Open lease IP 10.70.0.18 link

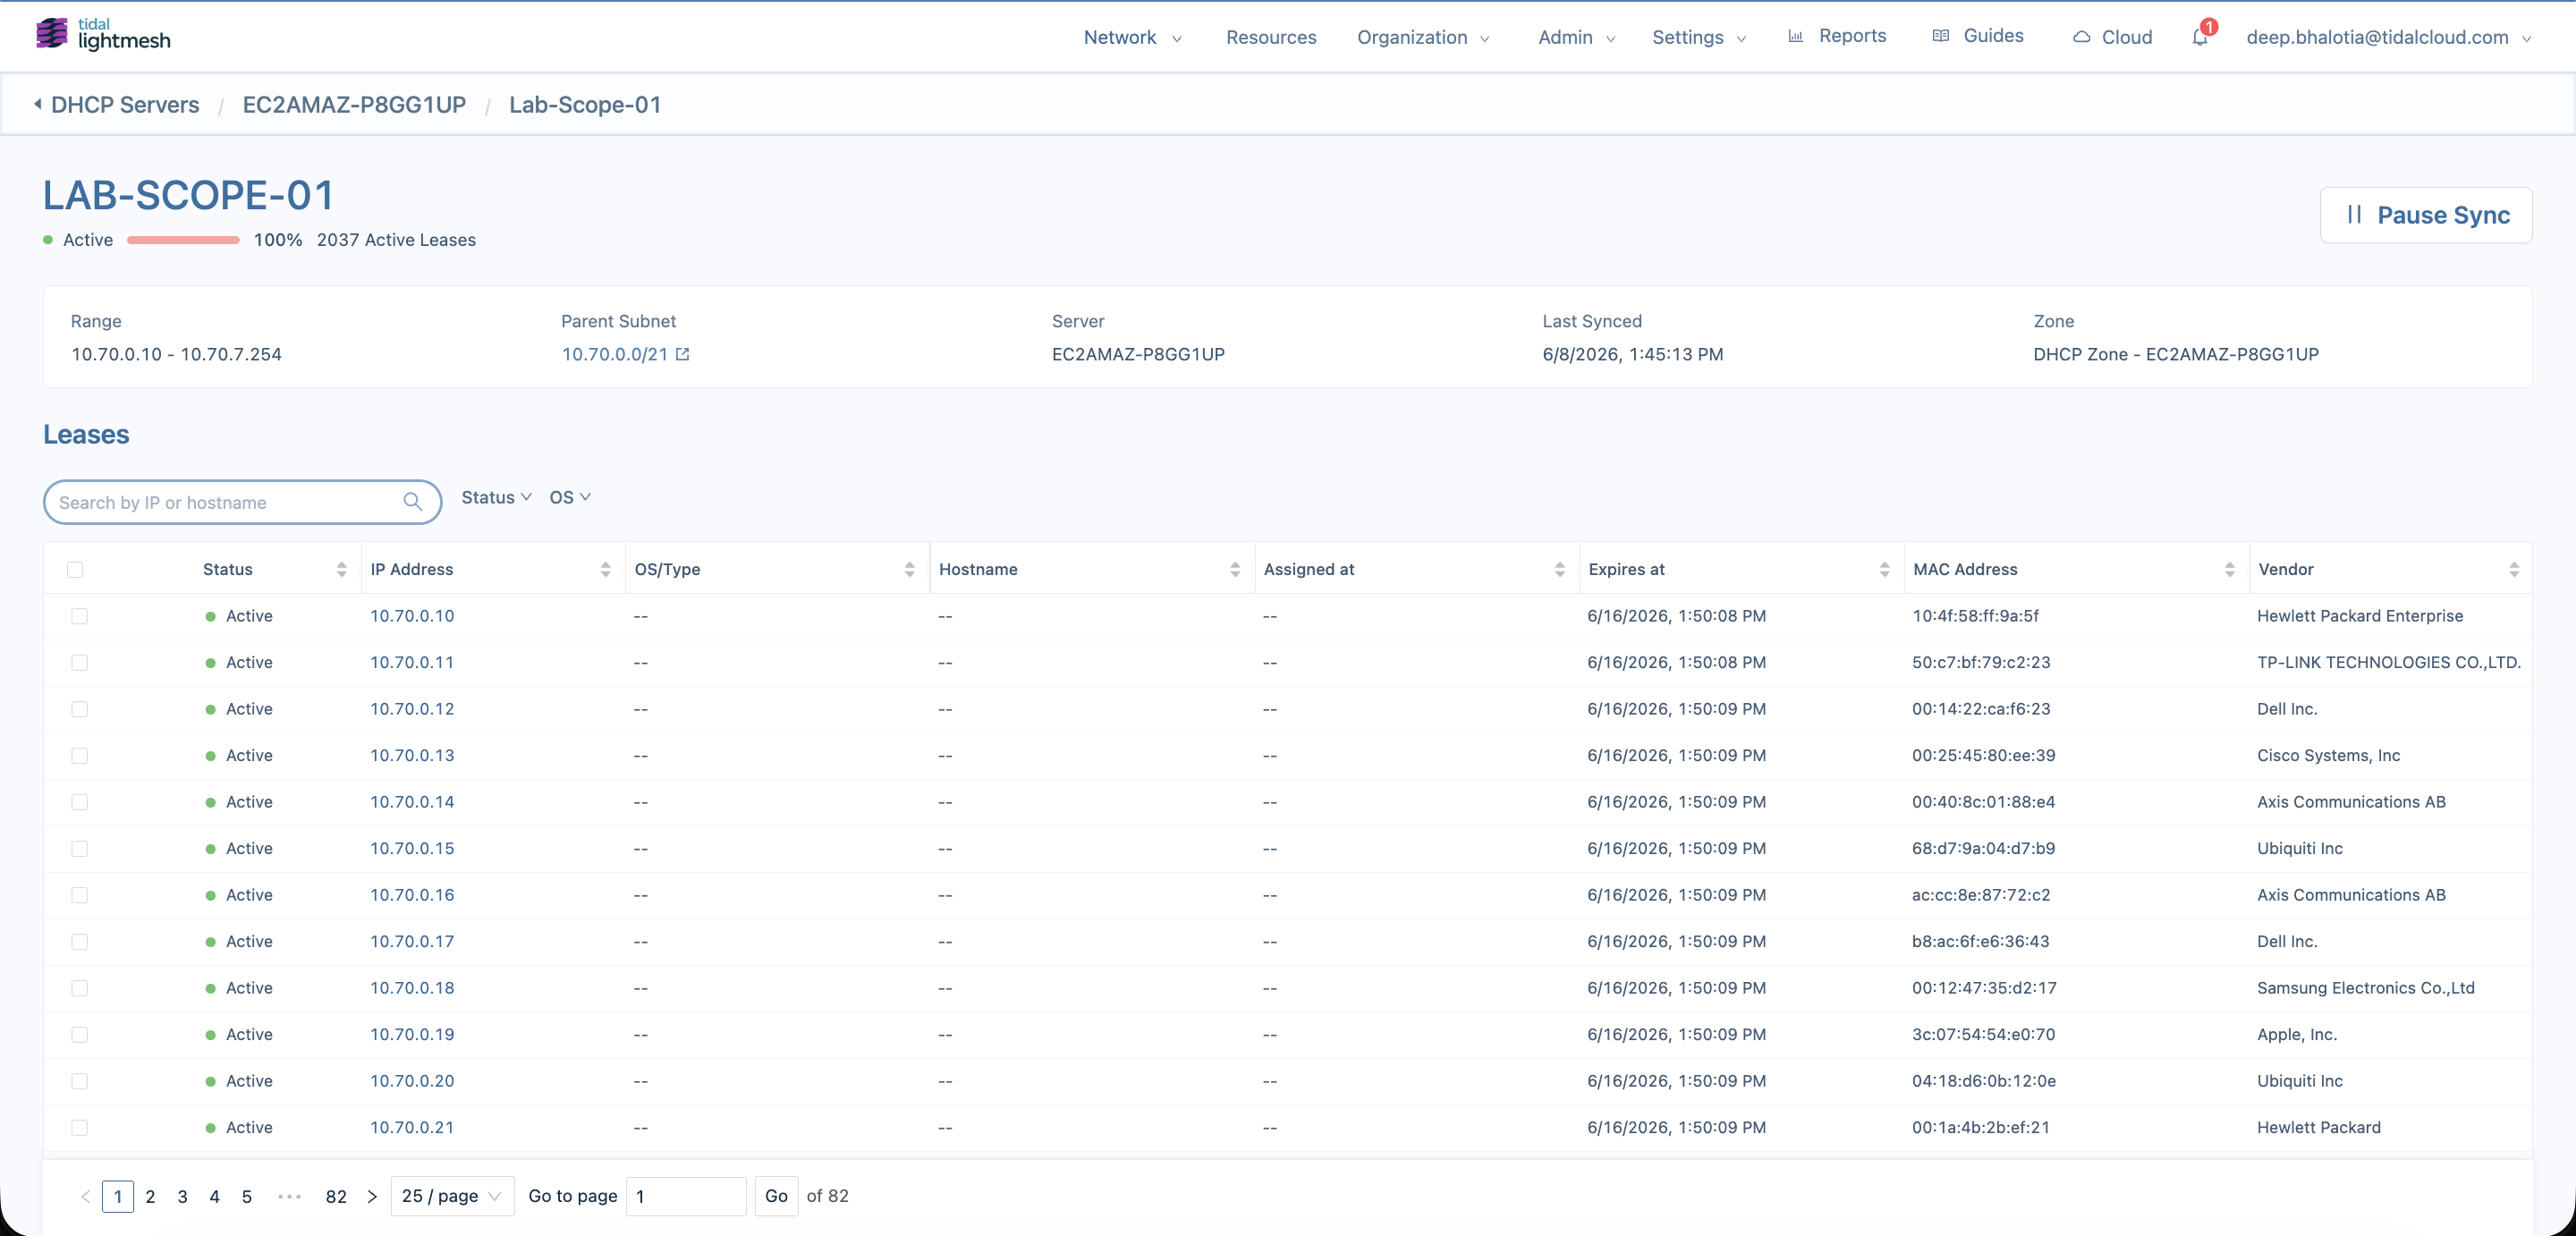coord(412,988)
